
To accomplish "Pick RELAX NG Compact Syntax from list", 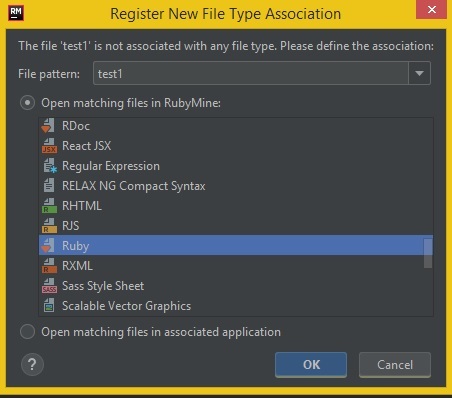I will pos(236,186).
